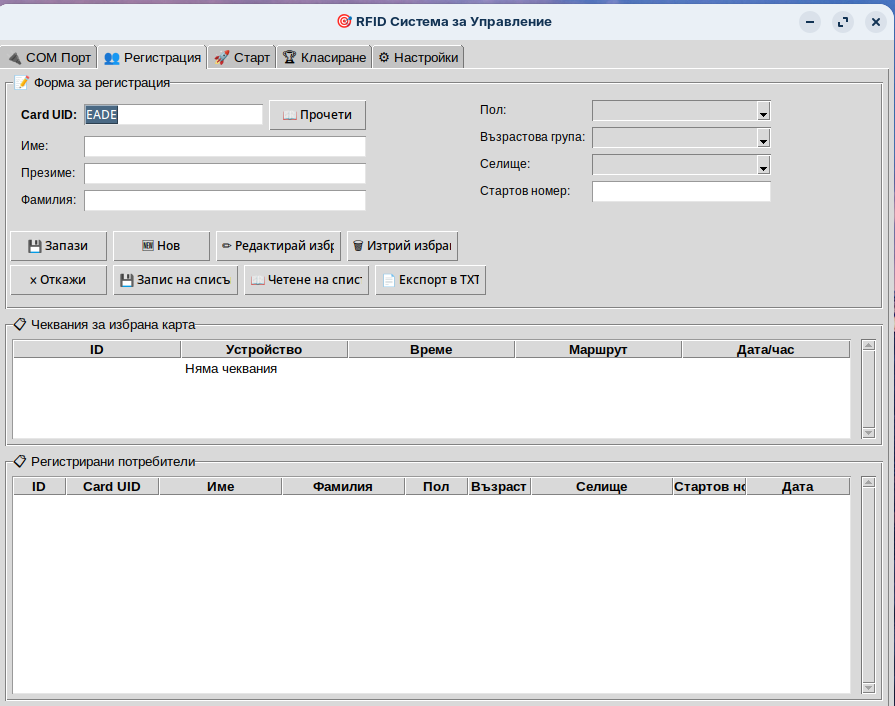Screen dimensions: 895x706
Task: Click the Запис на списък button
Action: (175, 280)
